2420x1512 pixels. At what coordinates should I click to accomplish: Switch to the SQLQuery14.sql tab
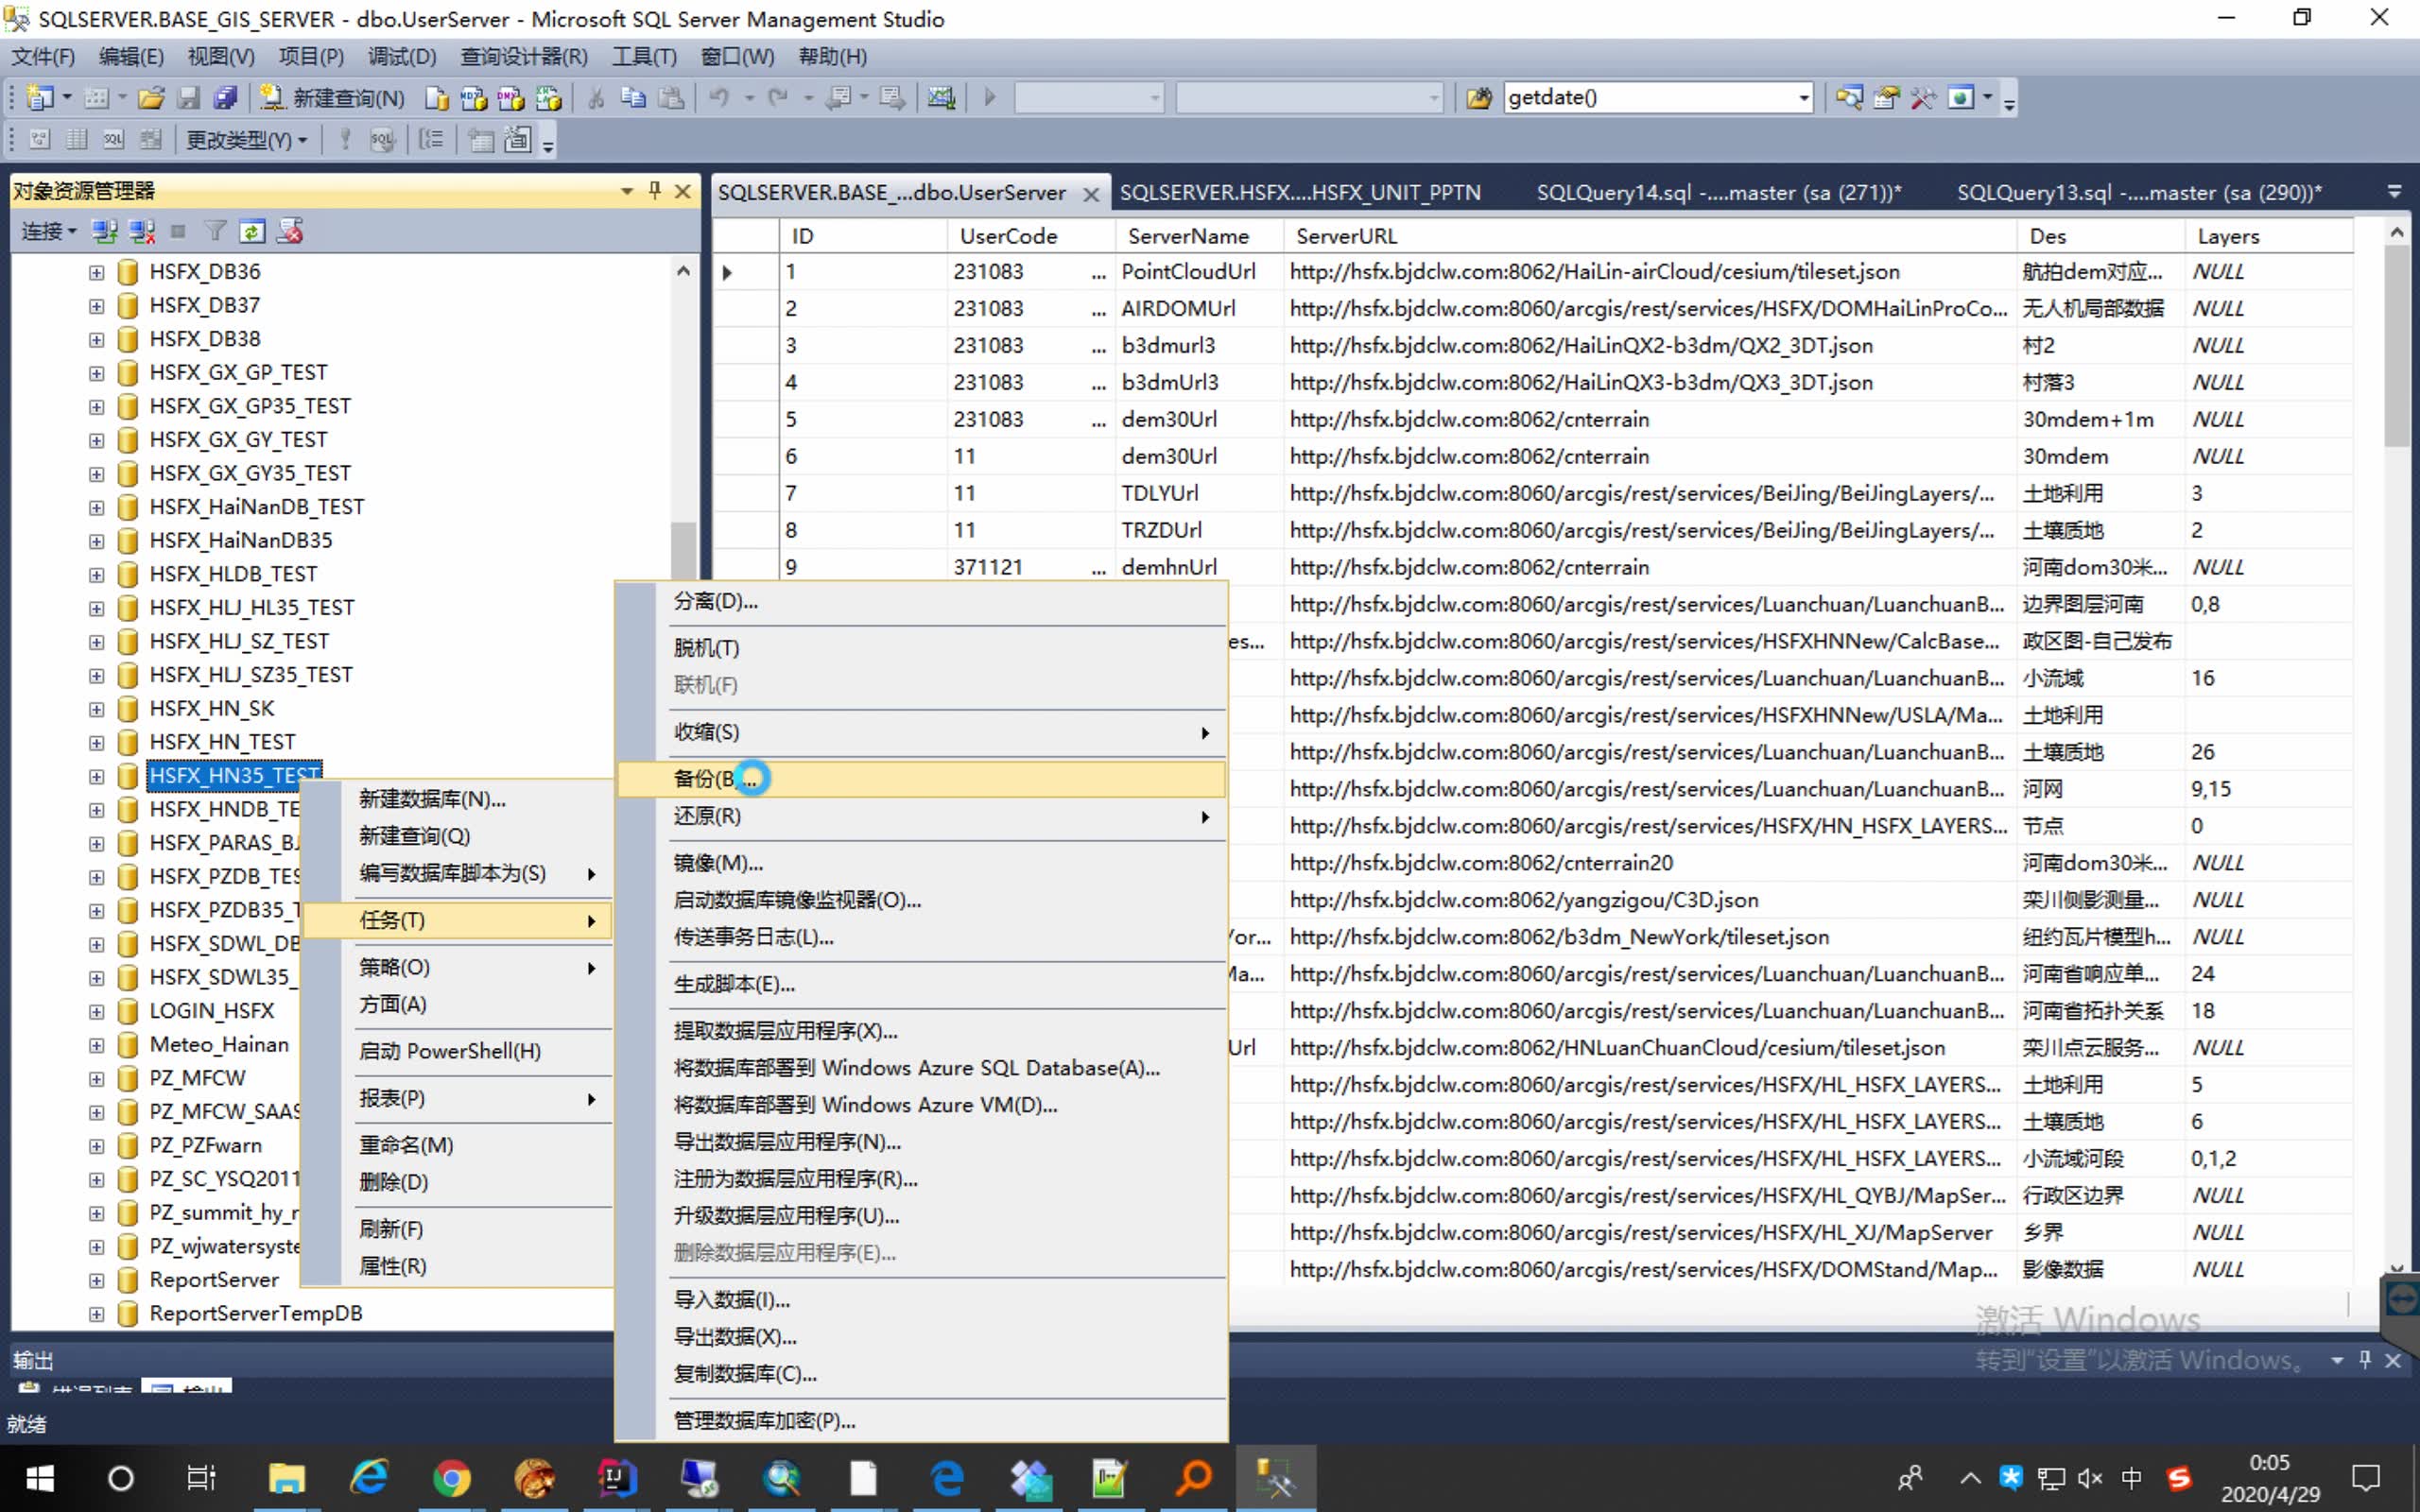[x=1717, y=192]
